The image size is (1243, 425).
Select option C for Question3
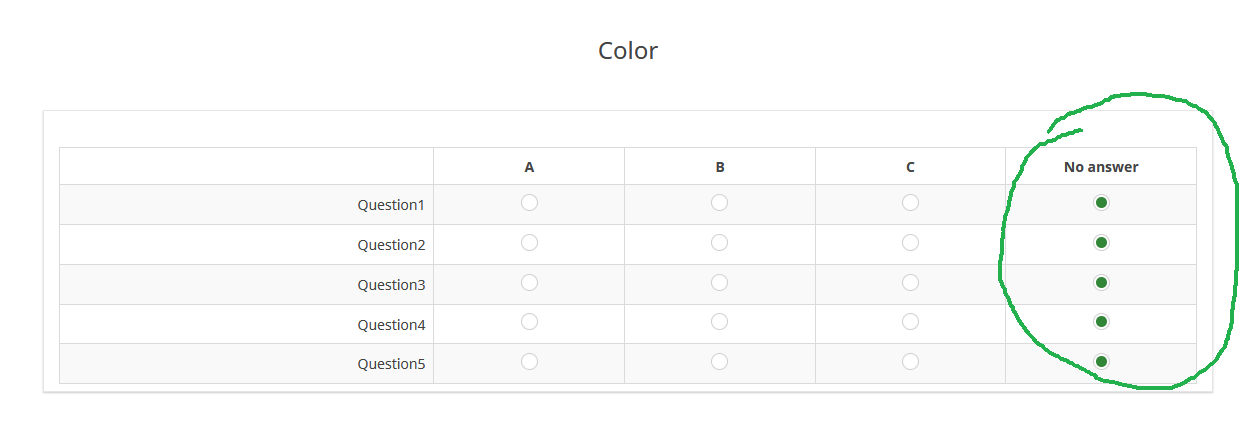[910, 283]
